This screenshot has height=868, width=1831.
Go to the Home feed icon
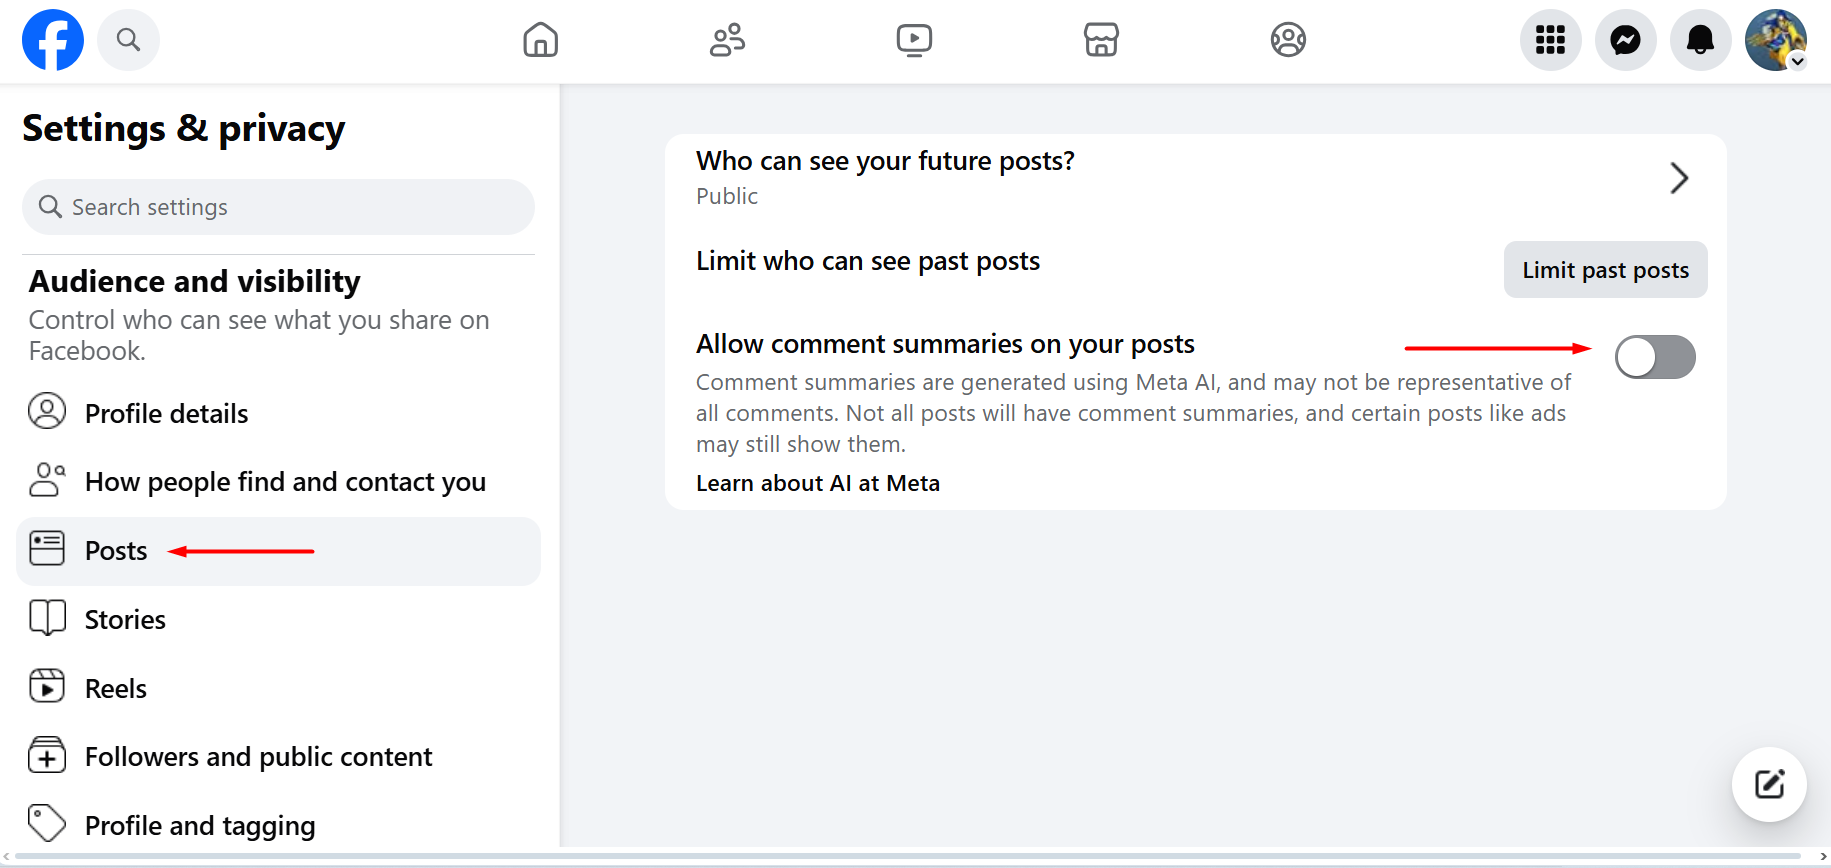click(540, 40)
